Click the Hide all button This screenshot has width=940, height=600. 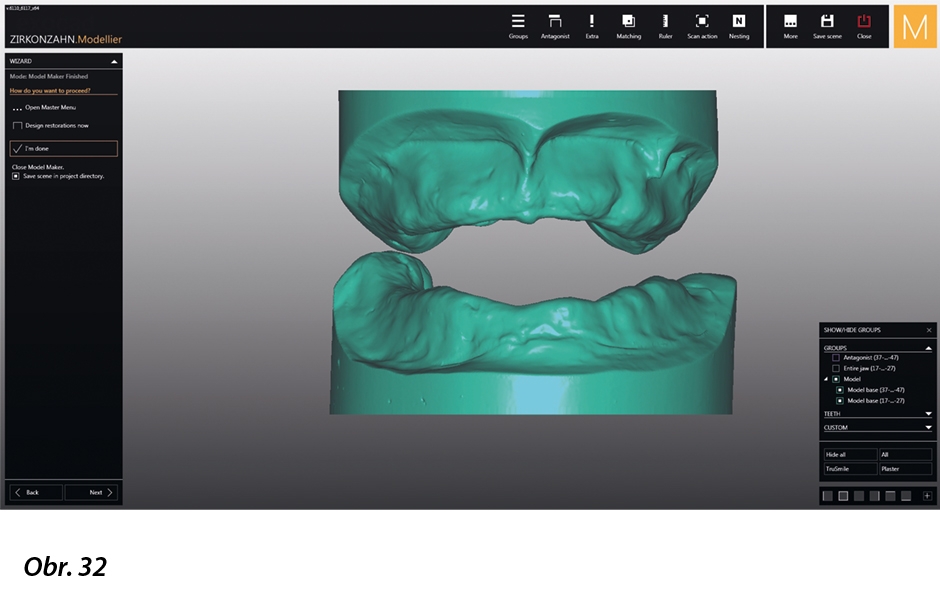click(849, 454)
